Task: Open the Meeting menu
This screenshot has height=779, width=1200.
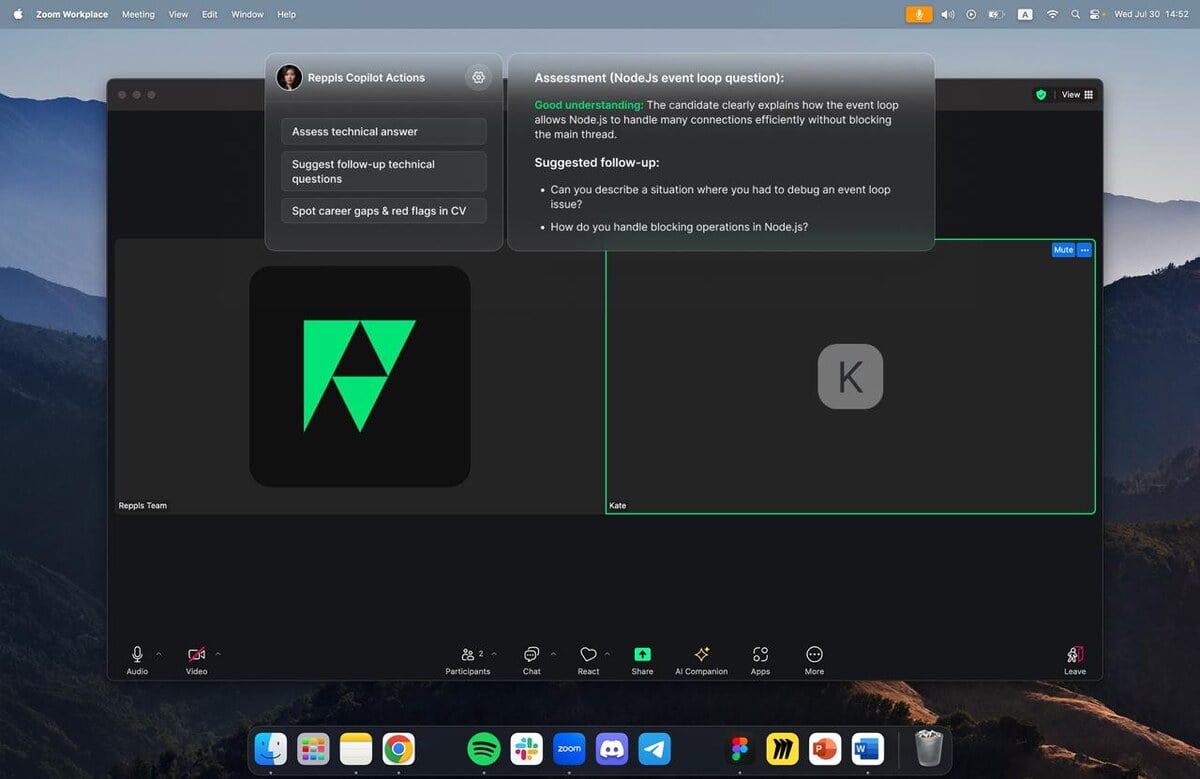Action: 138,15
